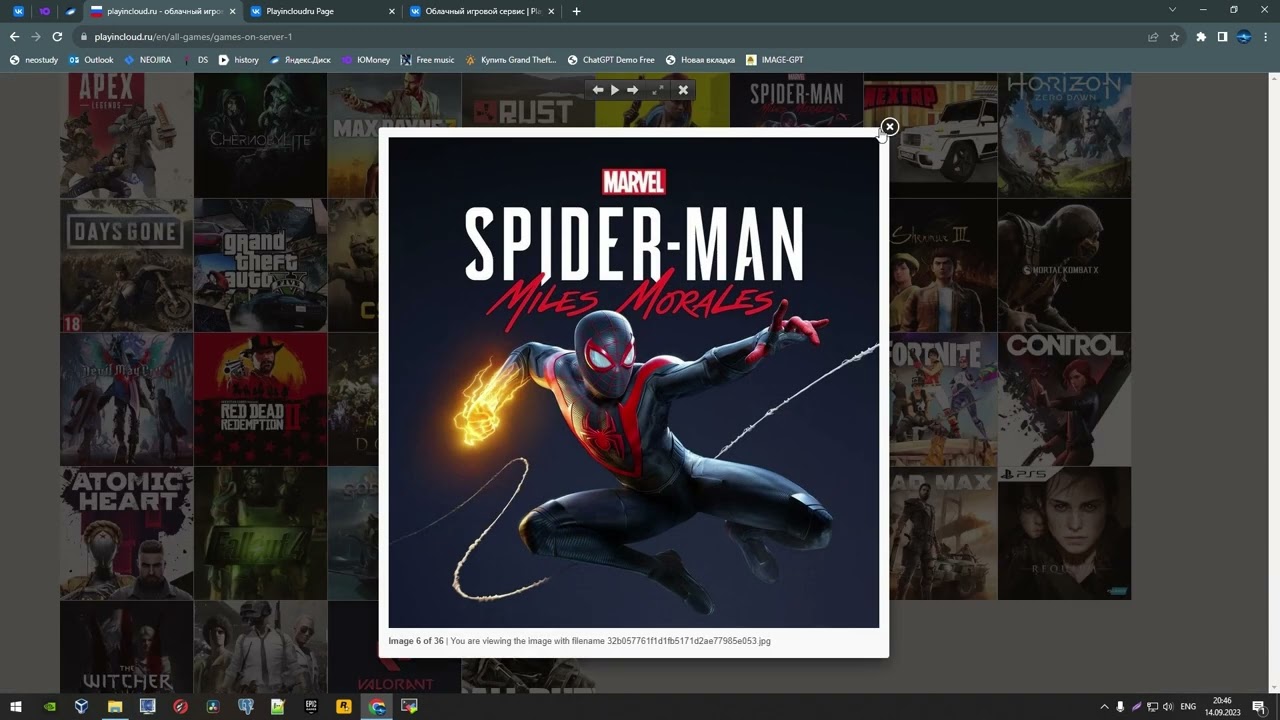Switch to Playincloudru Page tab
The width and height of the screenshot is (1280, 720).
tap(320, 11)
